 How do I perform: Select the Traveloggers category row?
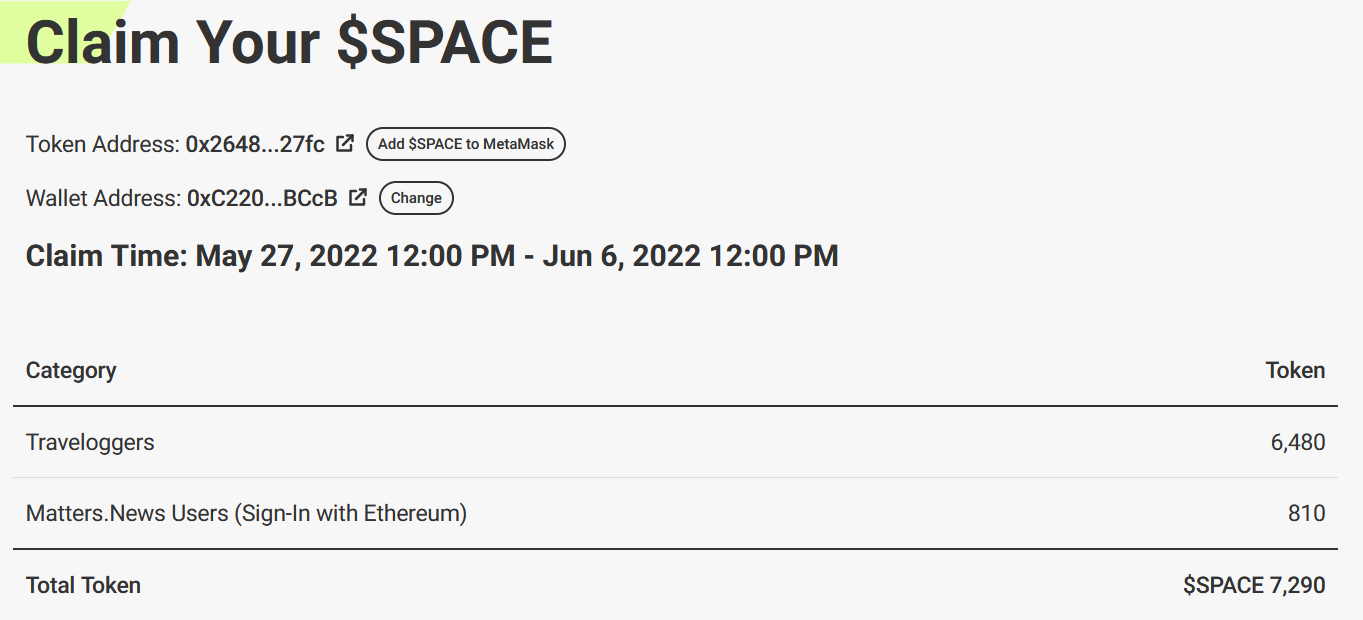675,442
